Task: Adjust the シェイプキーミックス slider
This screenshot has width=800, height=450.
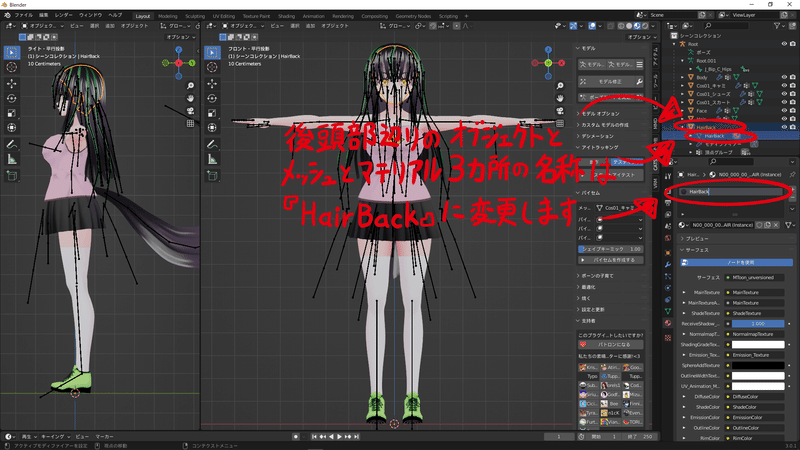Action: [611, 249]
